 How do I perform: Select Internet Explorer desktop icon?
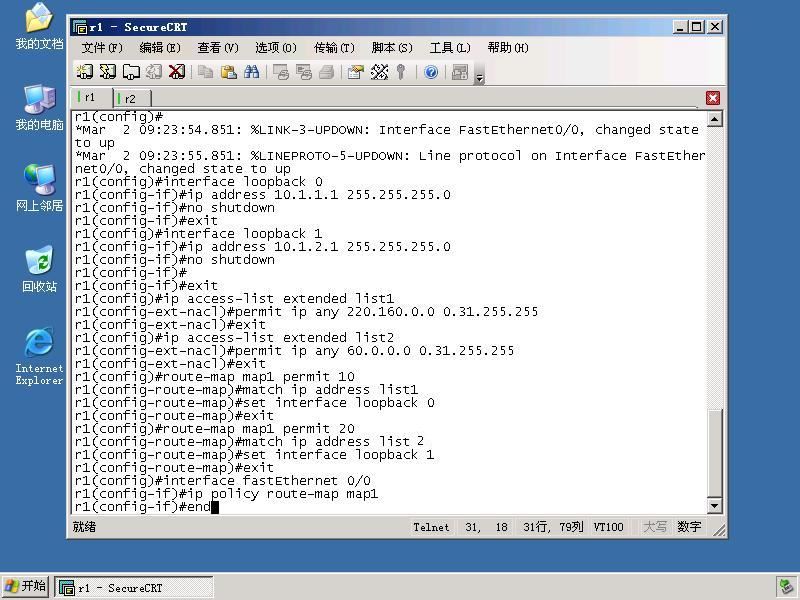pos(39,356)
